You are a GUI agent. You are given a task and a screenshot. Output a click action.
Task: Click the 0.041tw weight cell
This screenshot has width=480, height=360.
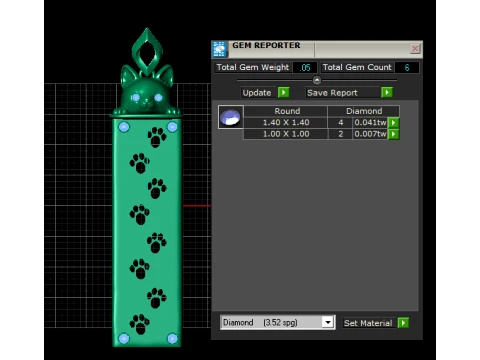370,123
